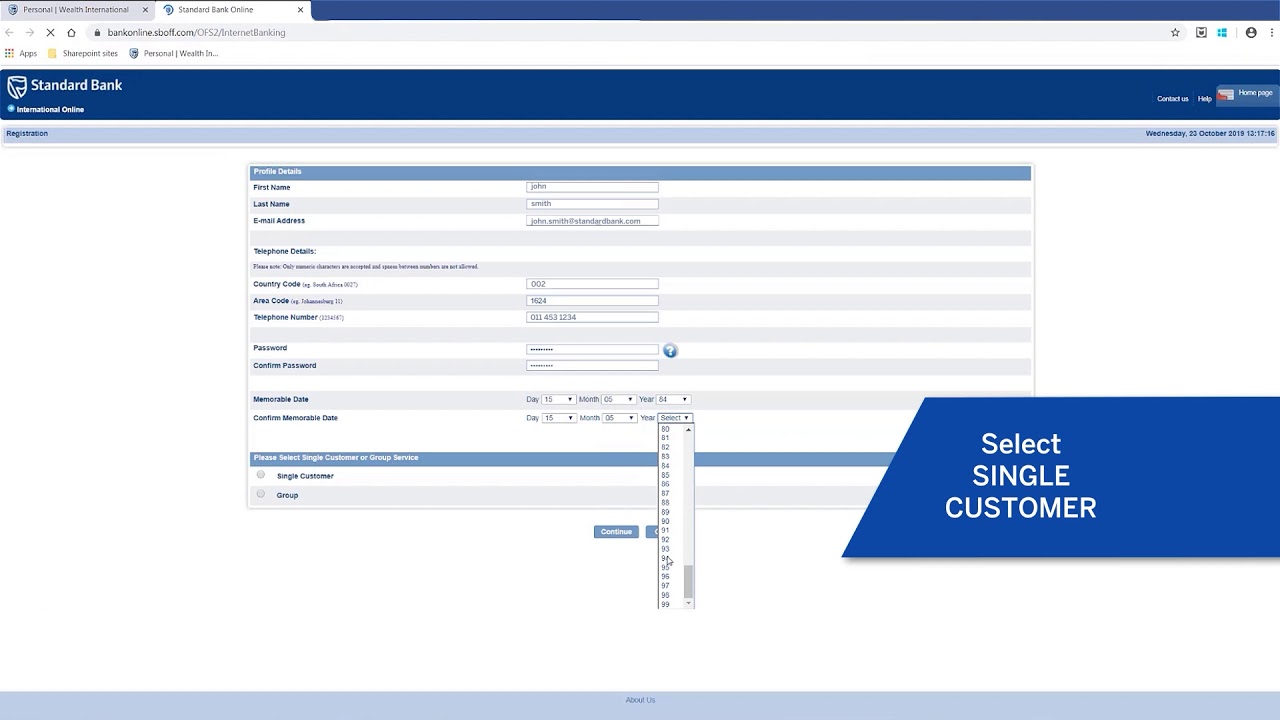Viewport: 1280px width, 720px height.
Task: Click the Country Code input field
Action: 592,284
